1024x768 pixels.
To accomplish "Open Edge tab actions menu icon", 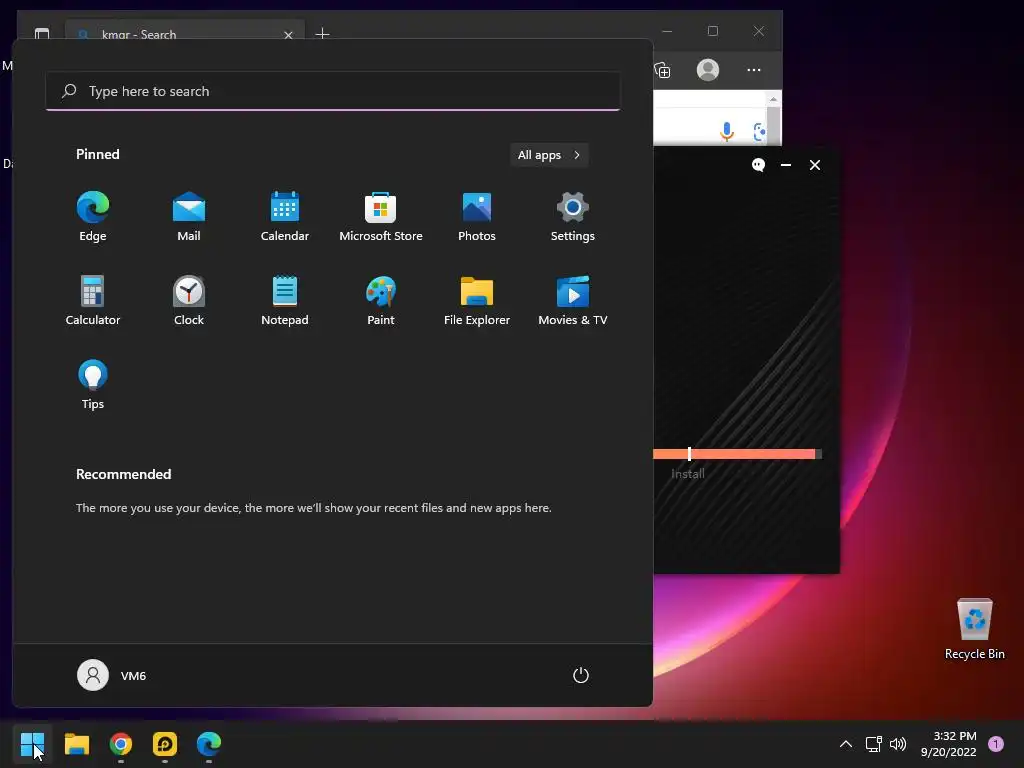I will pyautogui.click(x=42, y=33).
